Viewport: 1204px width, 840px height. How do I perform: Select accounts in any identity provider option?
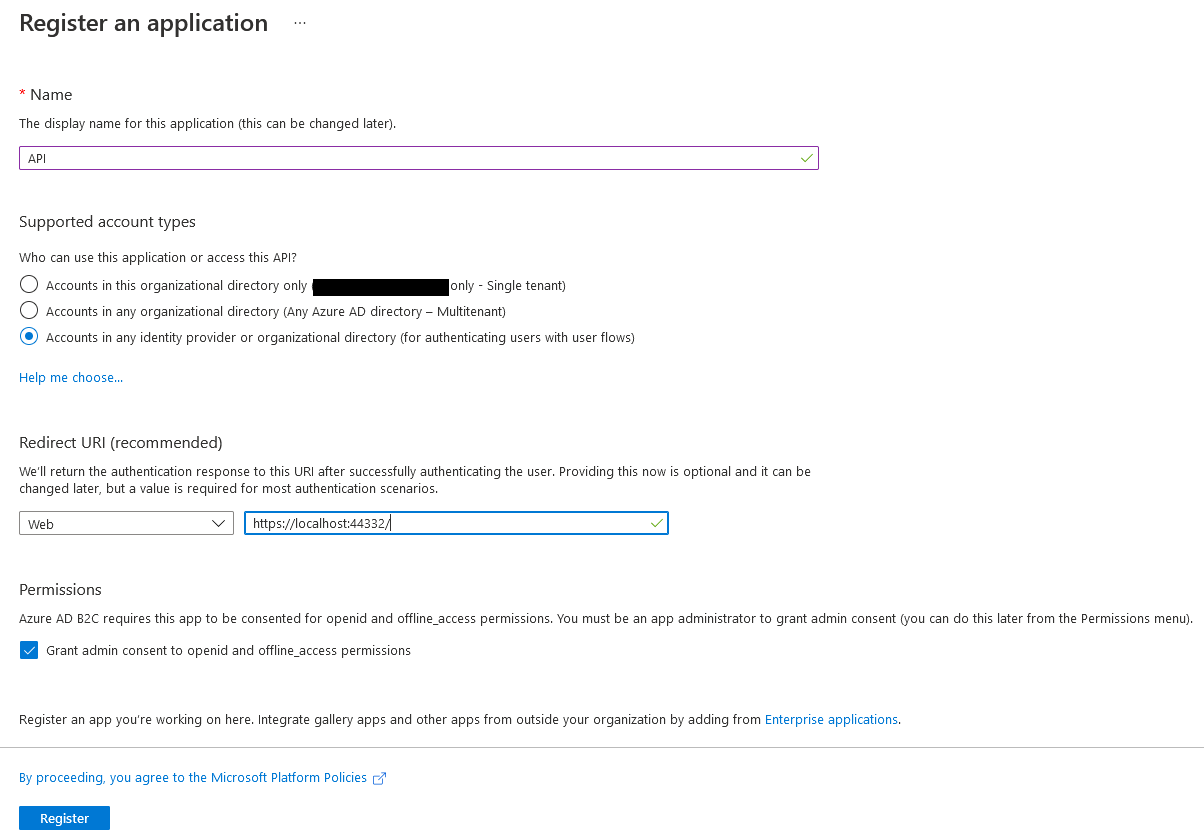pos(29,337)
